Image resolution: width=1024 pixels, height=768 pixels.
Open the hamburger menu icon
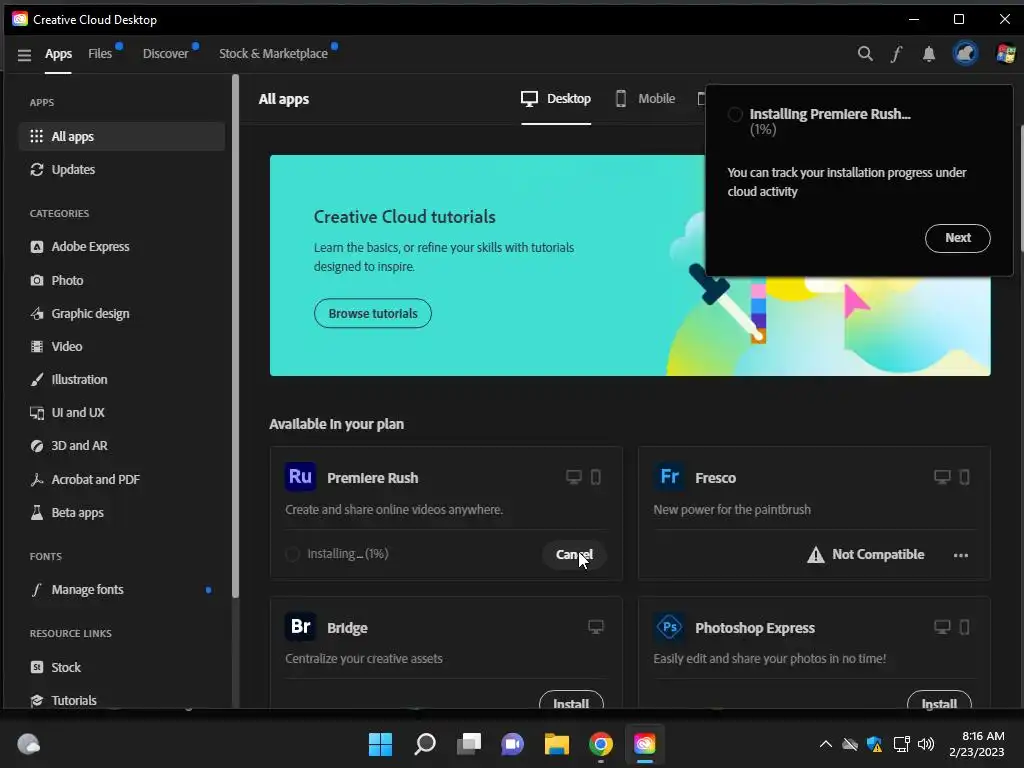(24, 55)
